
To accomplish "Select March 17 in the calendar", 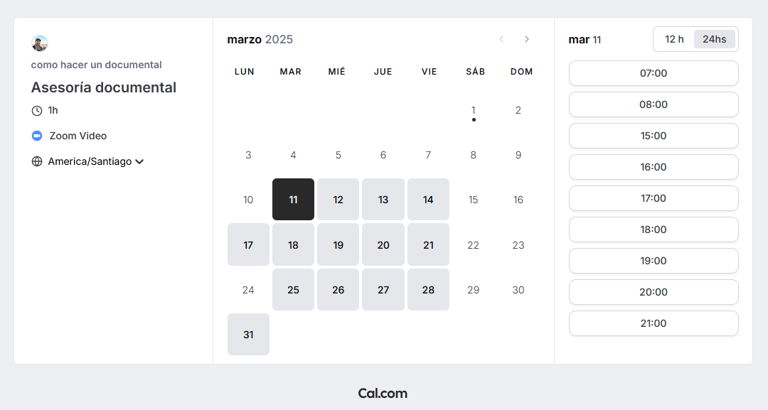I will (x=248, y=245).
